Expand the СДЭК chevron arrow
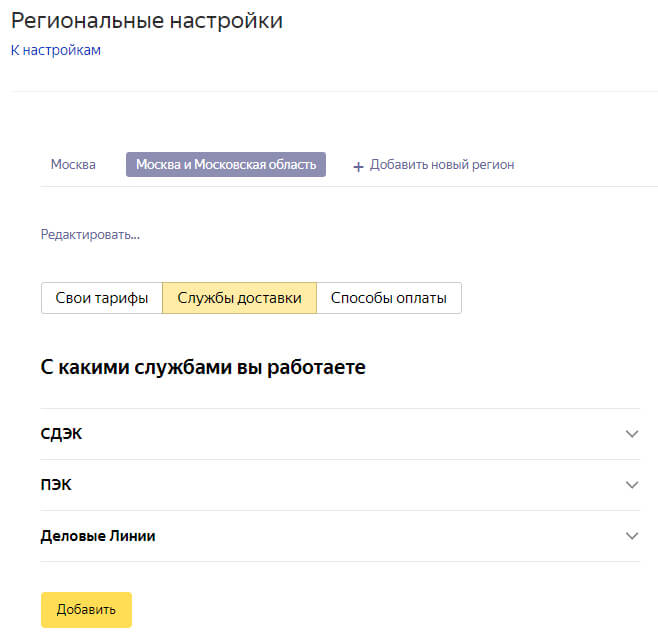 click(631, 434)
